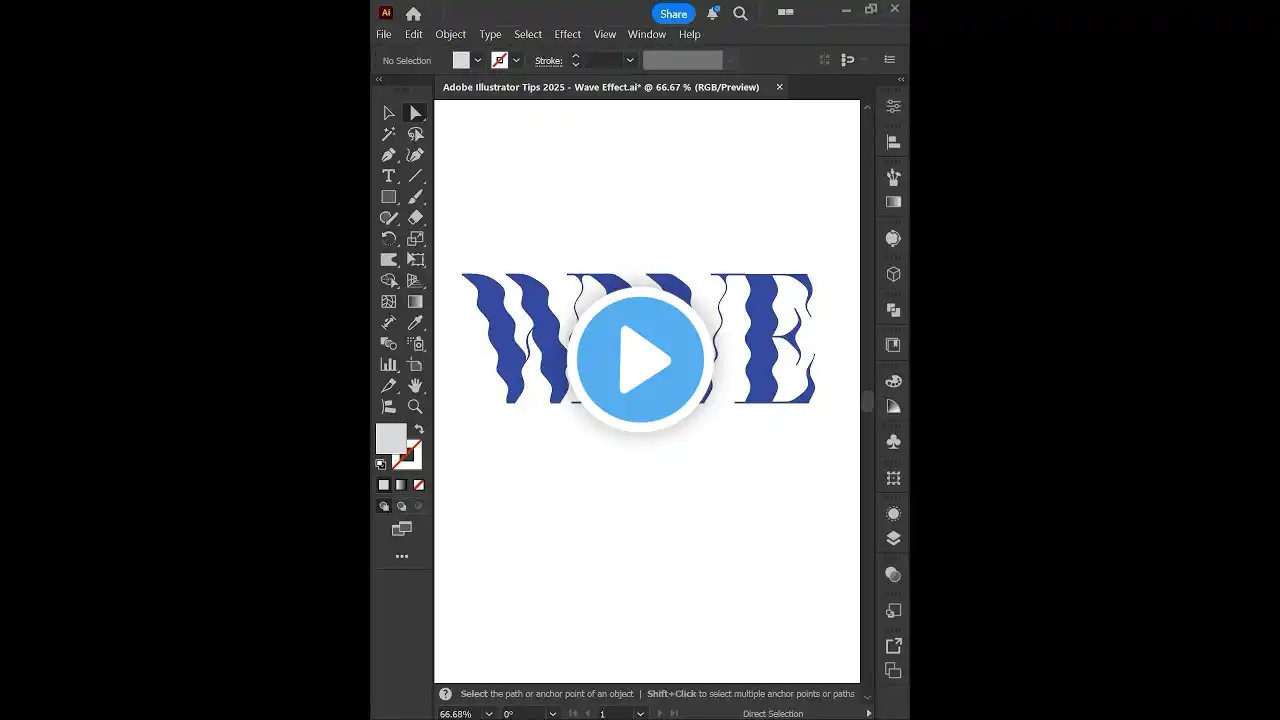Set paint mode to Gradient
The width and height of the screenshot is (1280, 720).
pyautogui.click(x=401, y=485)
